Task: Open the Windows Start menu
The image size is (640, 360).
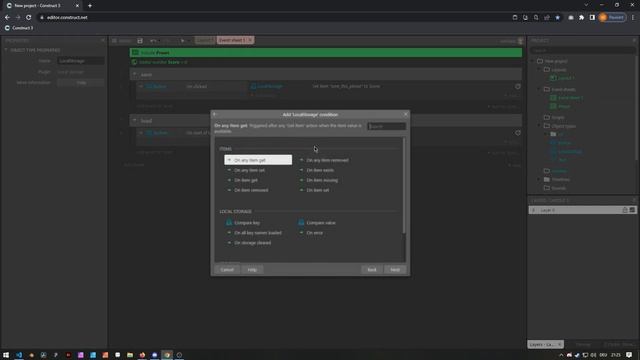Action: [6, 355]
